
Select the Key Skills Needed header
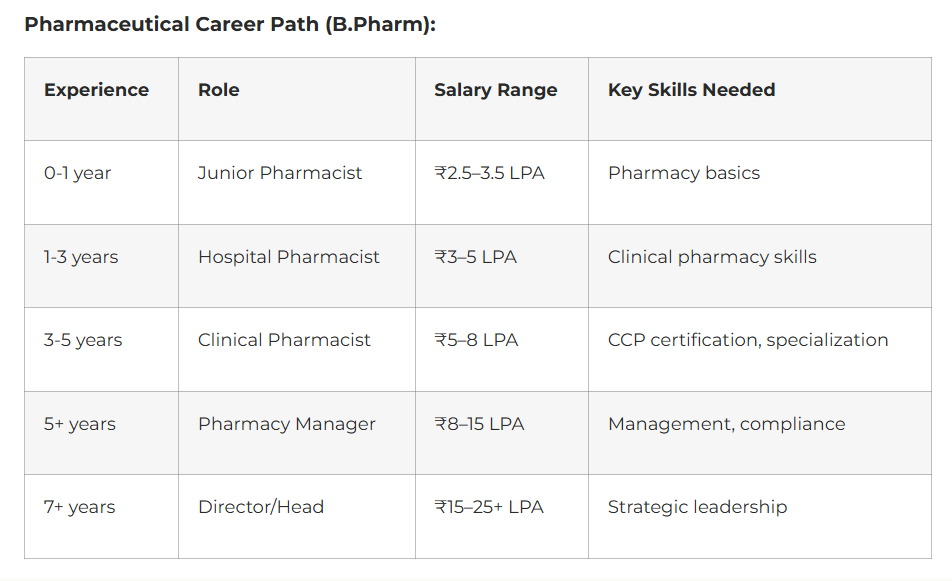tap(692, 90)
